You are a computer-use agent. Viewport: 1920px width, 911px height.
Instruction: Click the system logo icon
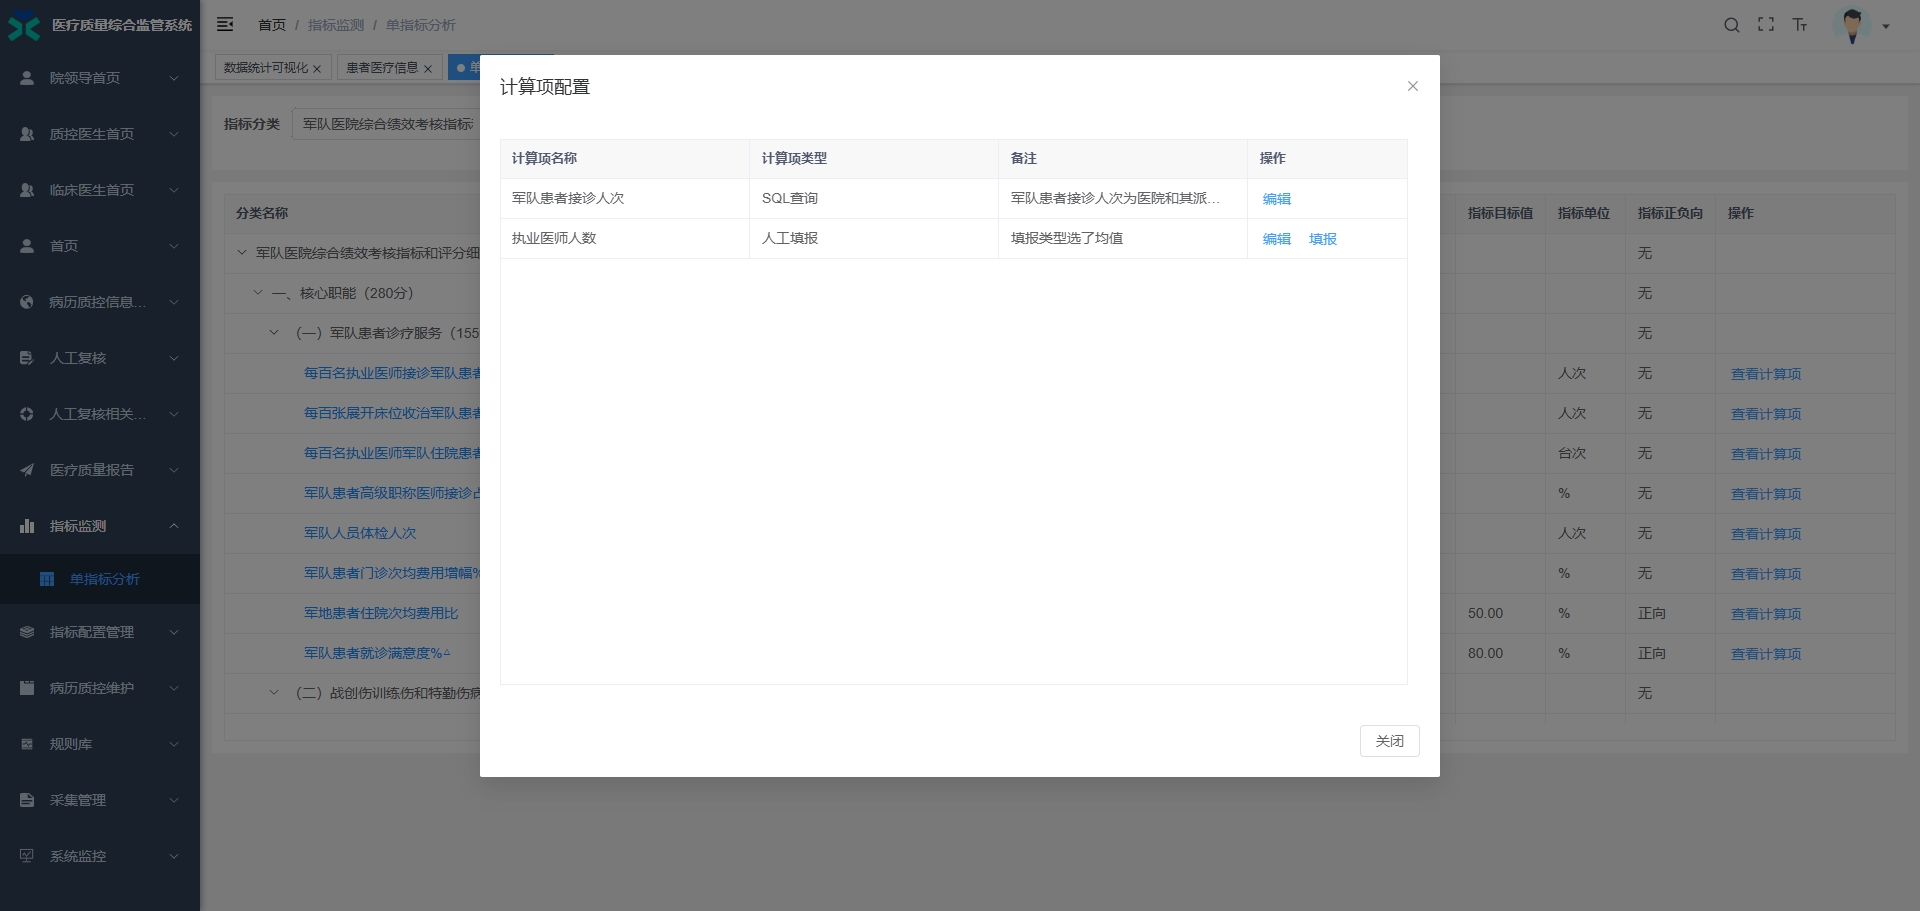(24, 26)
